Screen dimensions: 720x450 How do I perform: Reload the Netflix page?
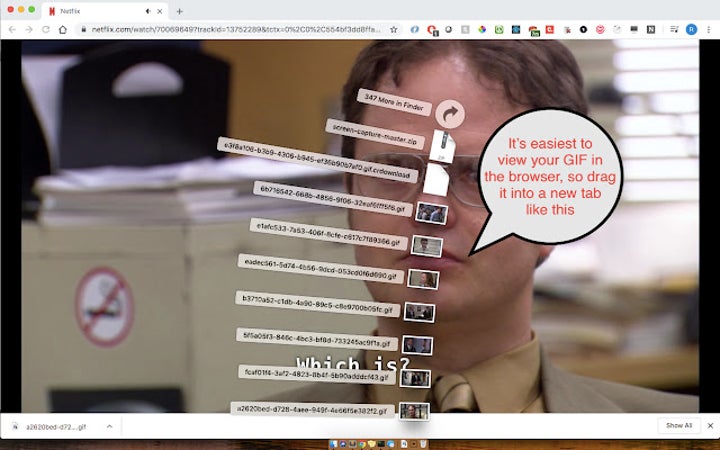[x=45, y=29]
